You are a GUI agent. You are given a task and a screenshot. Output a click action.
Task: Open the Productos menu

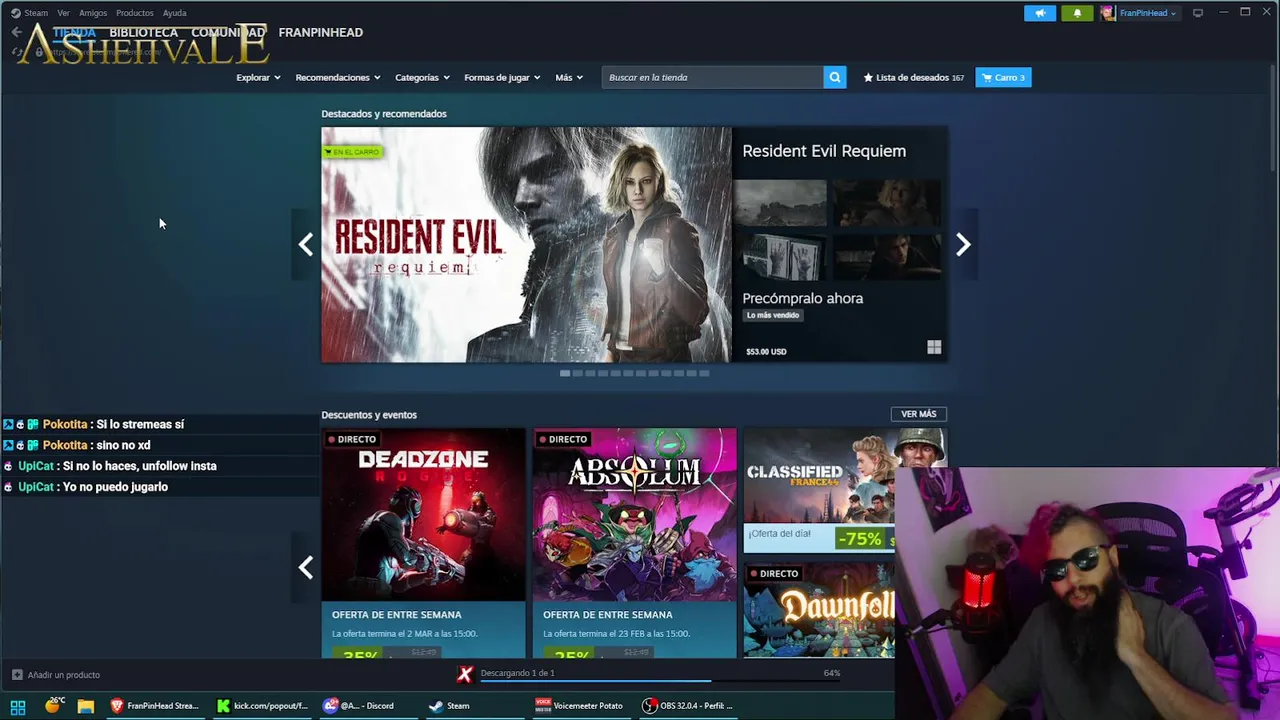[x=135, y=13]
